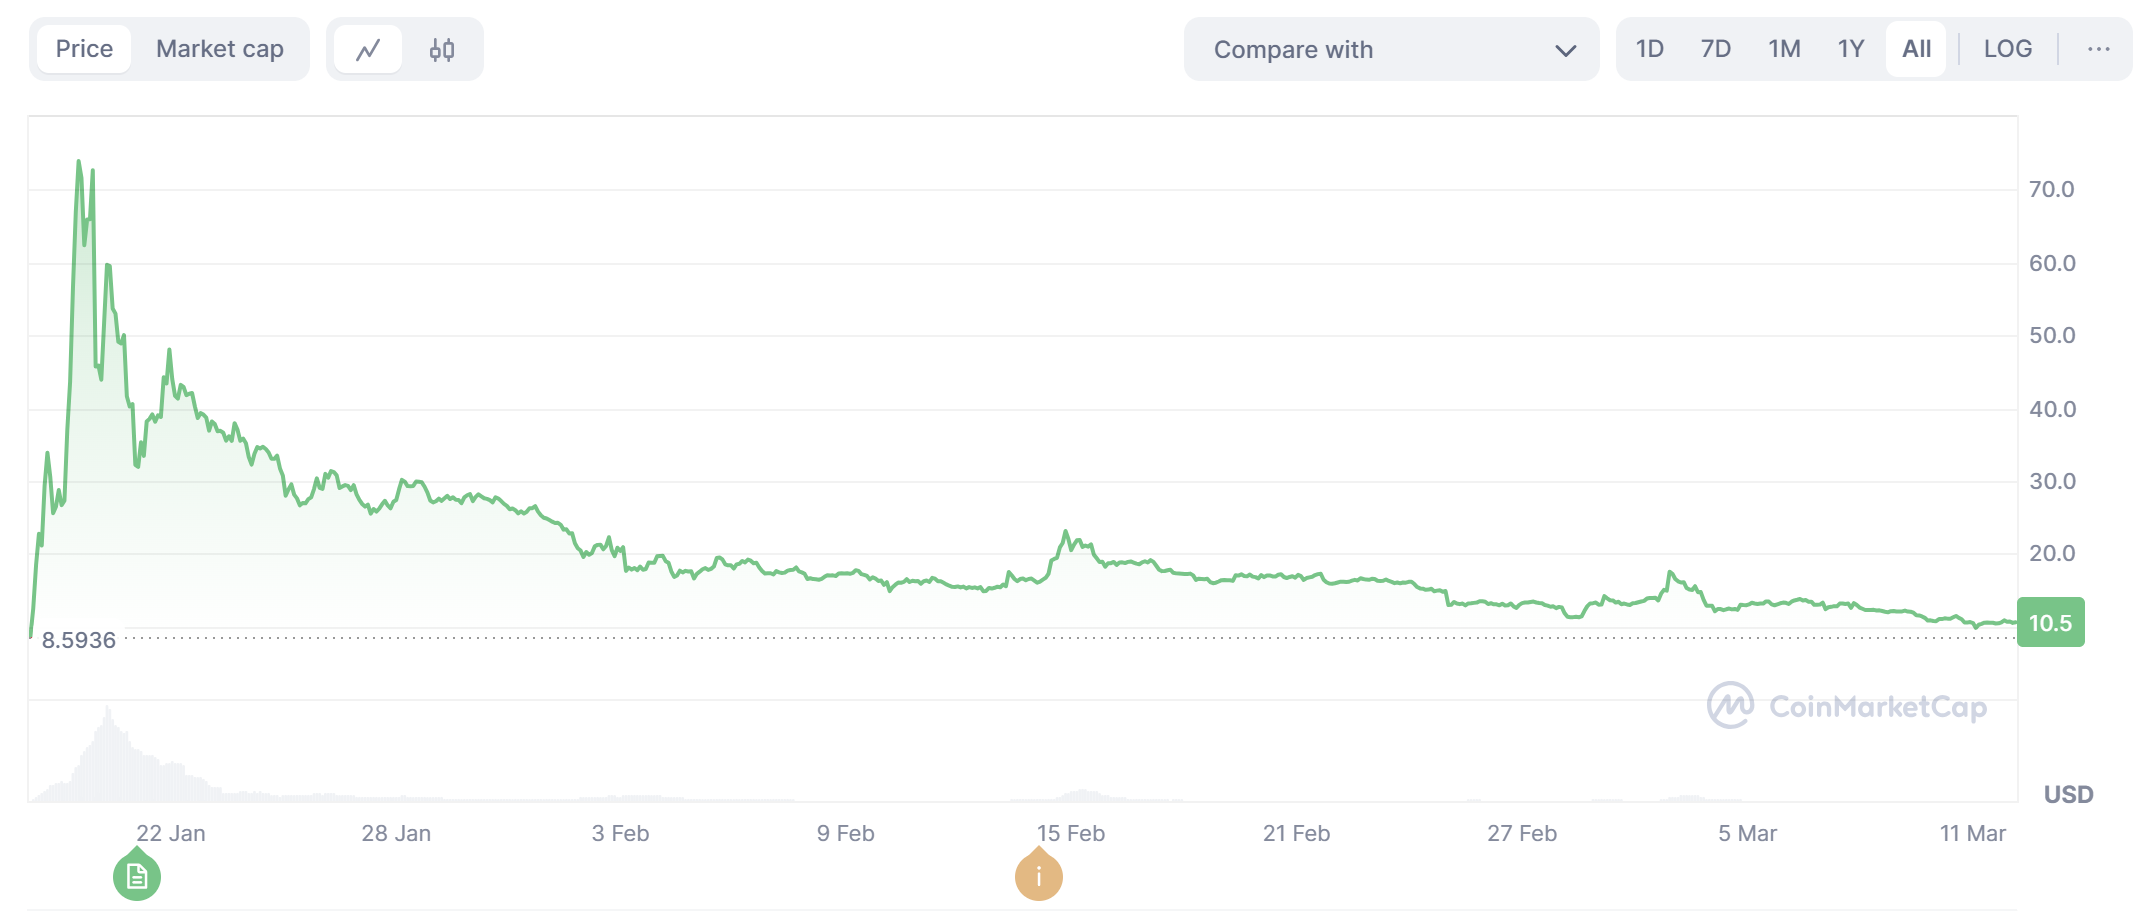Select the All time range

[x=1916, y=49]
